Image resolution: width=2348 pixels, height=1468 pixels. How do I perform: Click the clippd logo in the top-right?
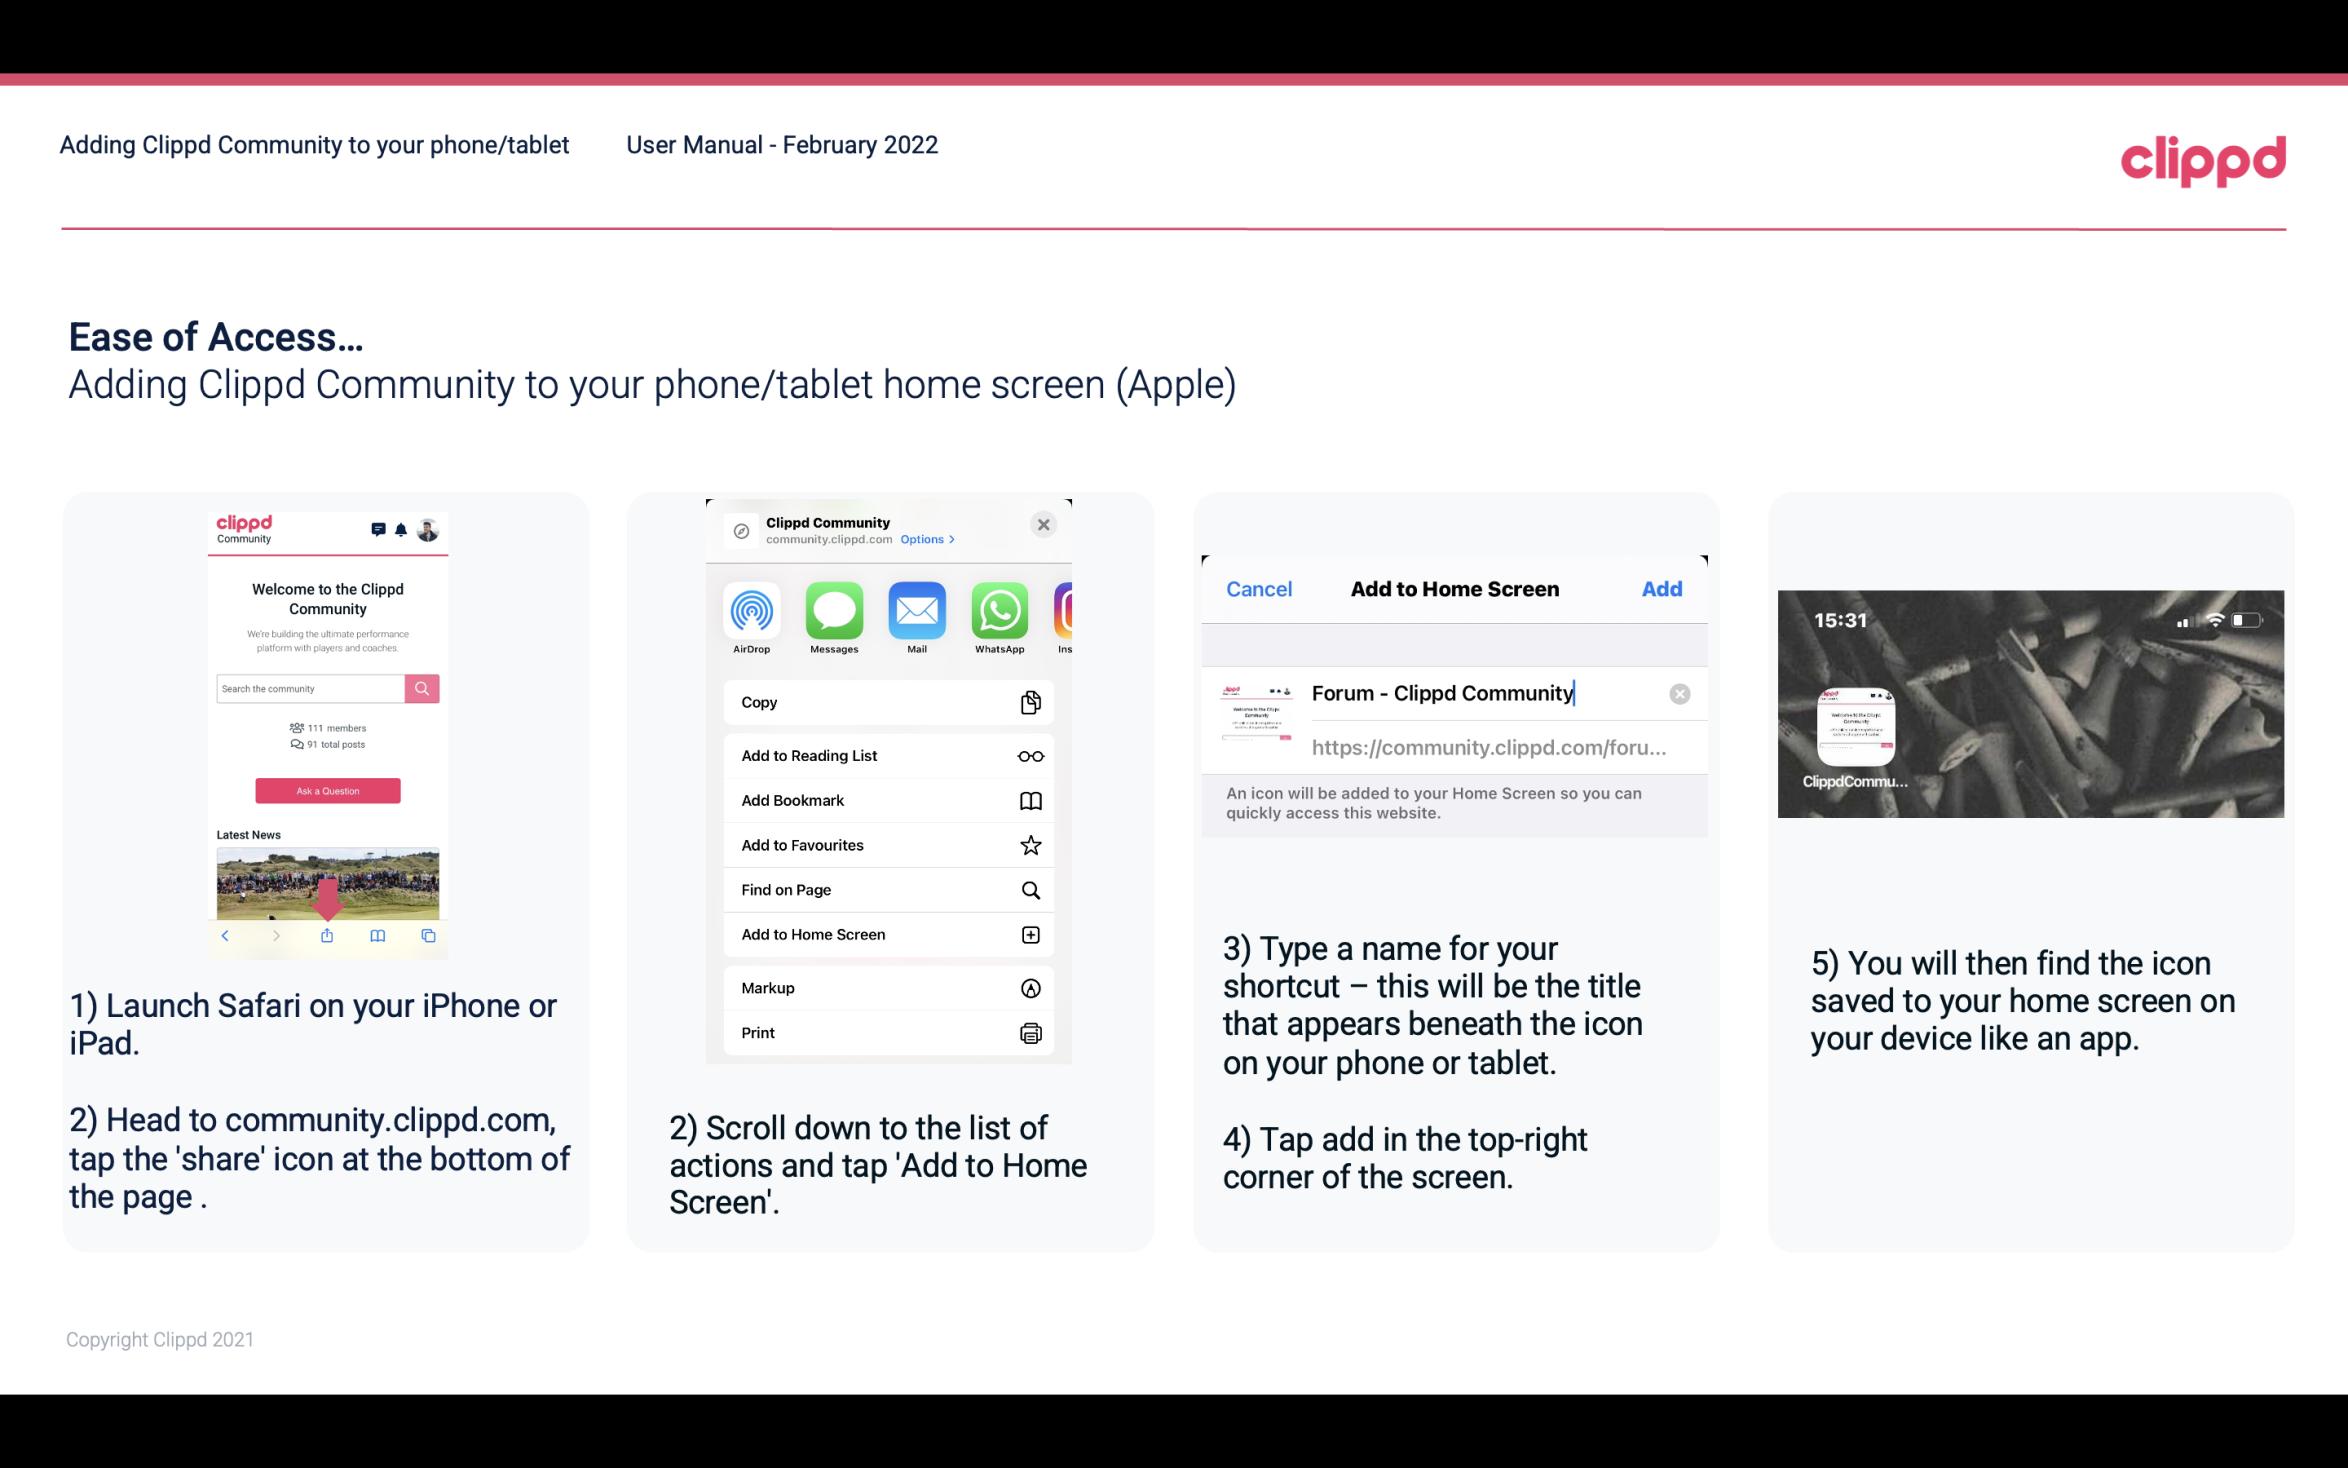pos(2203,159)
